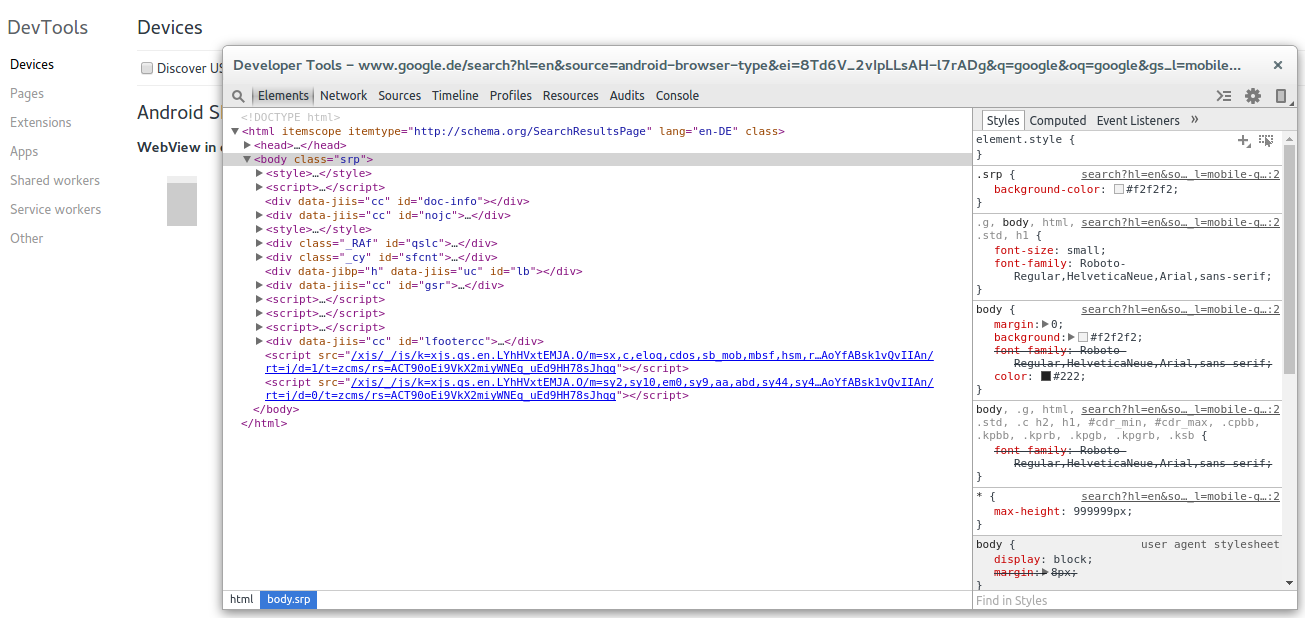Add a new style rule plus icon
Screen dimensions: 1305x618
pyautogui.click(x=1244, y=141)
